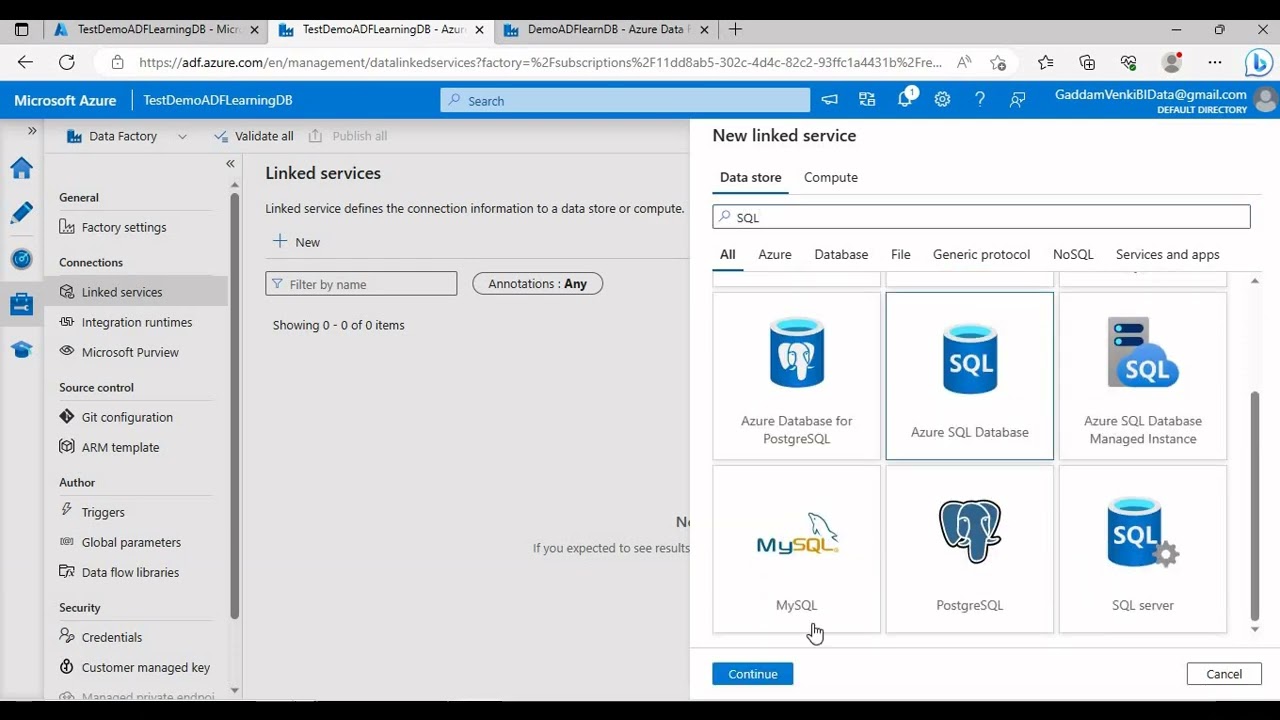Choose Azure SQL Database Managed Instance tile
Viewport: 1280px width, 720px height.
pos(1143,376)
